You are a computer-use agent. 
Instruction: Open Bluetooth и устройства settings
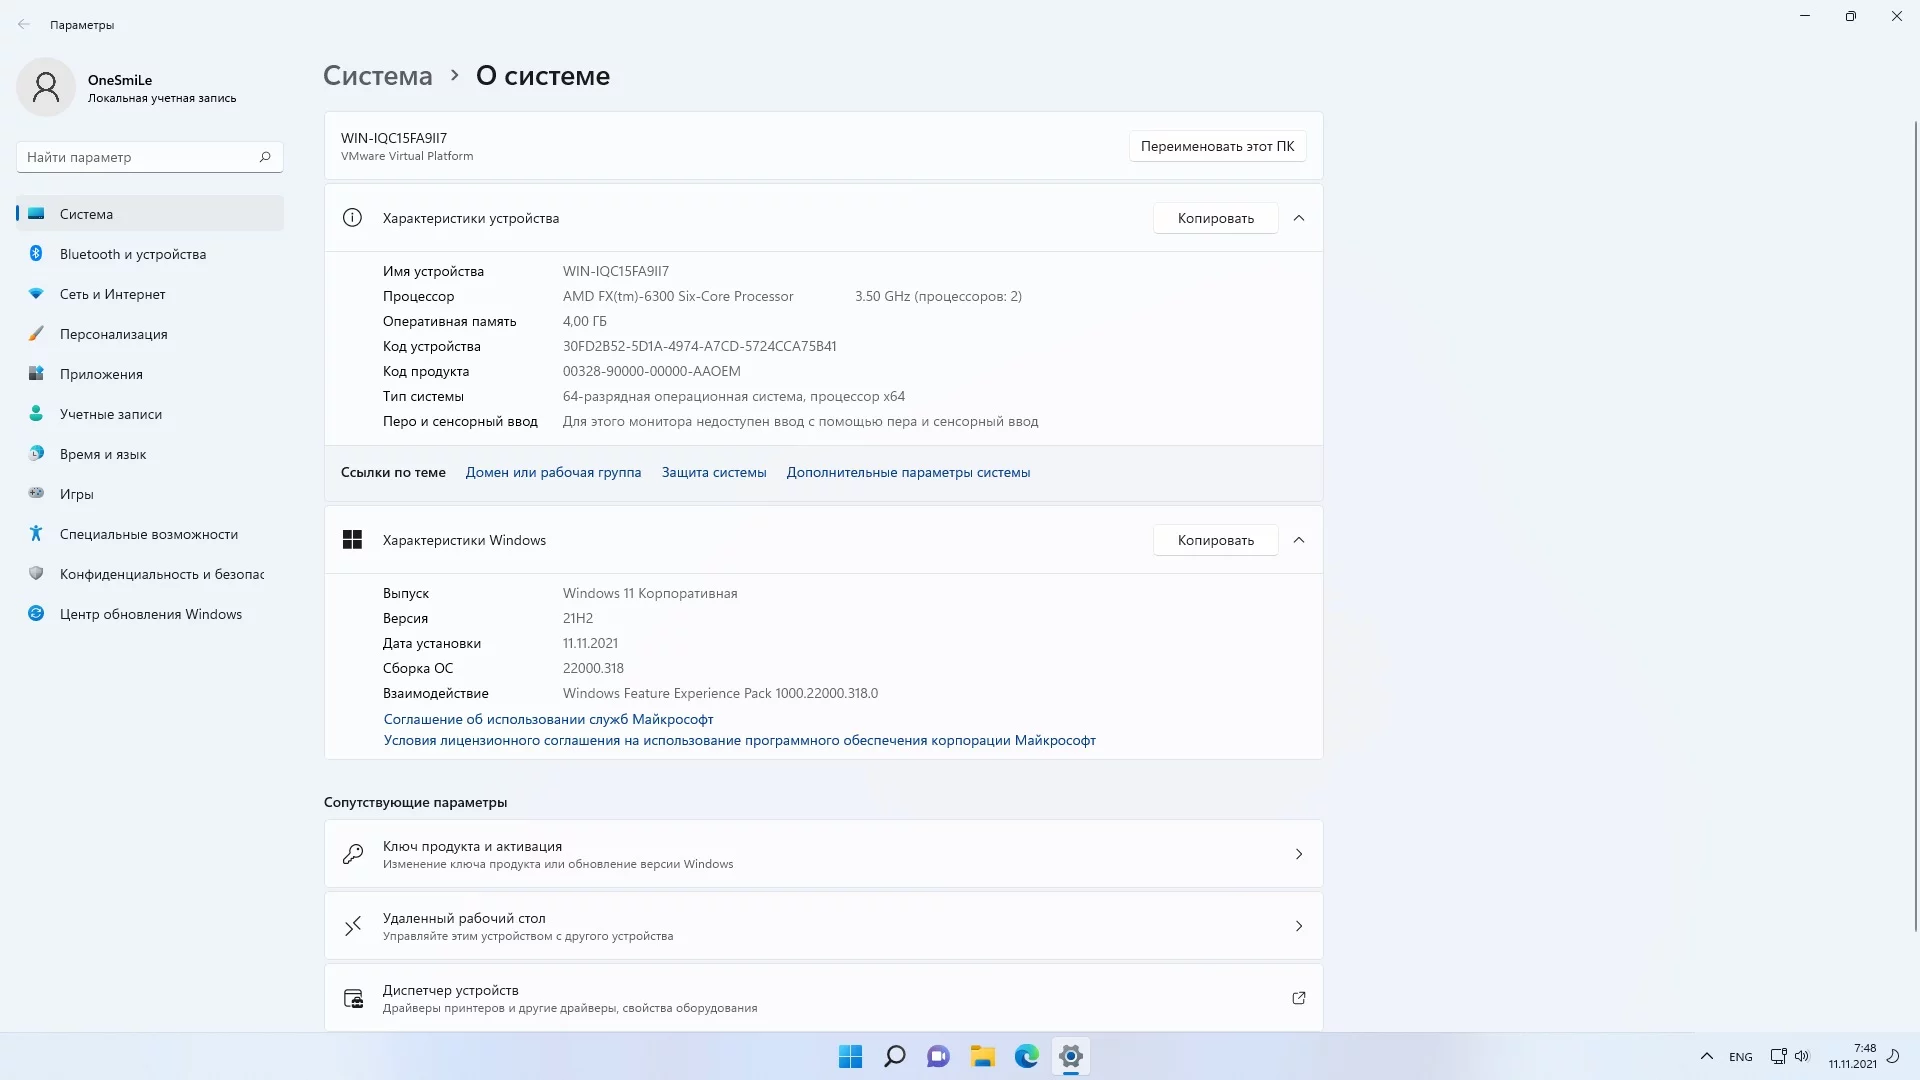132,254
